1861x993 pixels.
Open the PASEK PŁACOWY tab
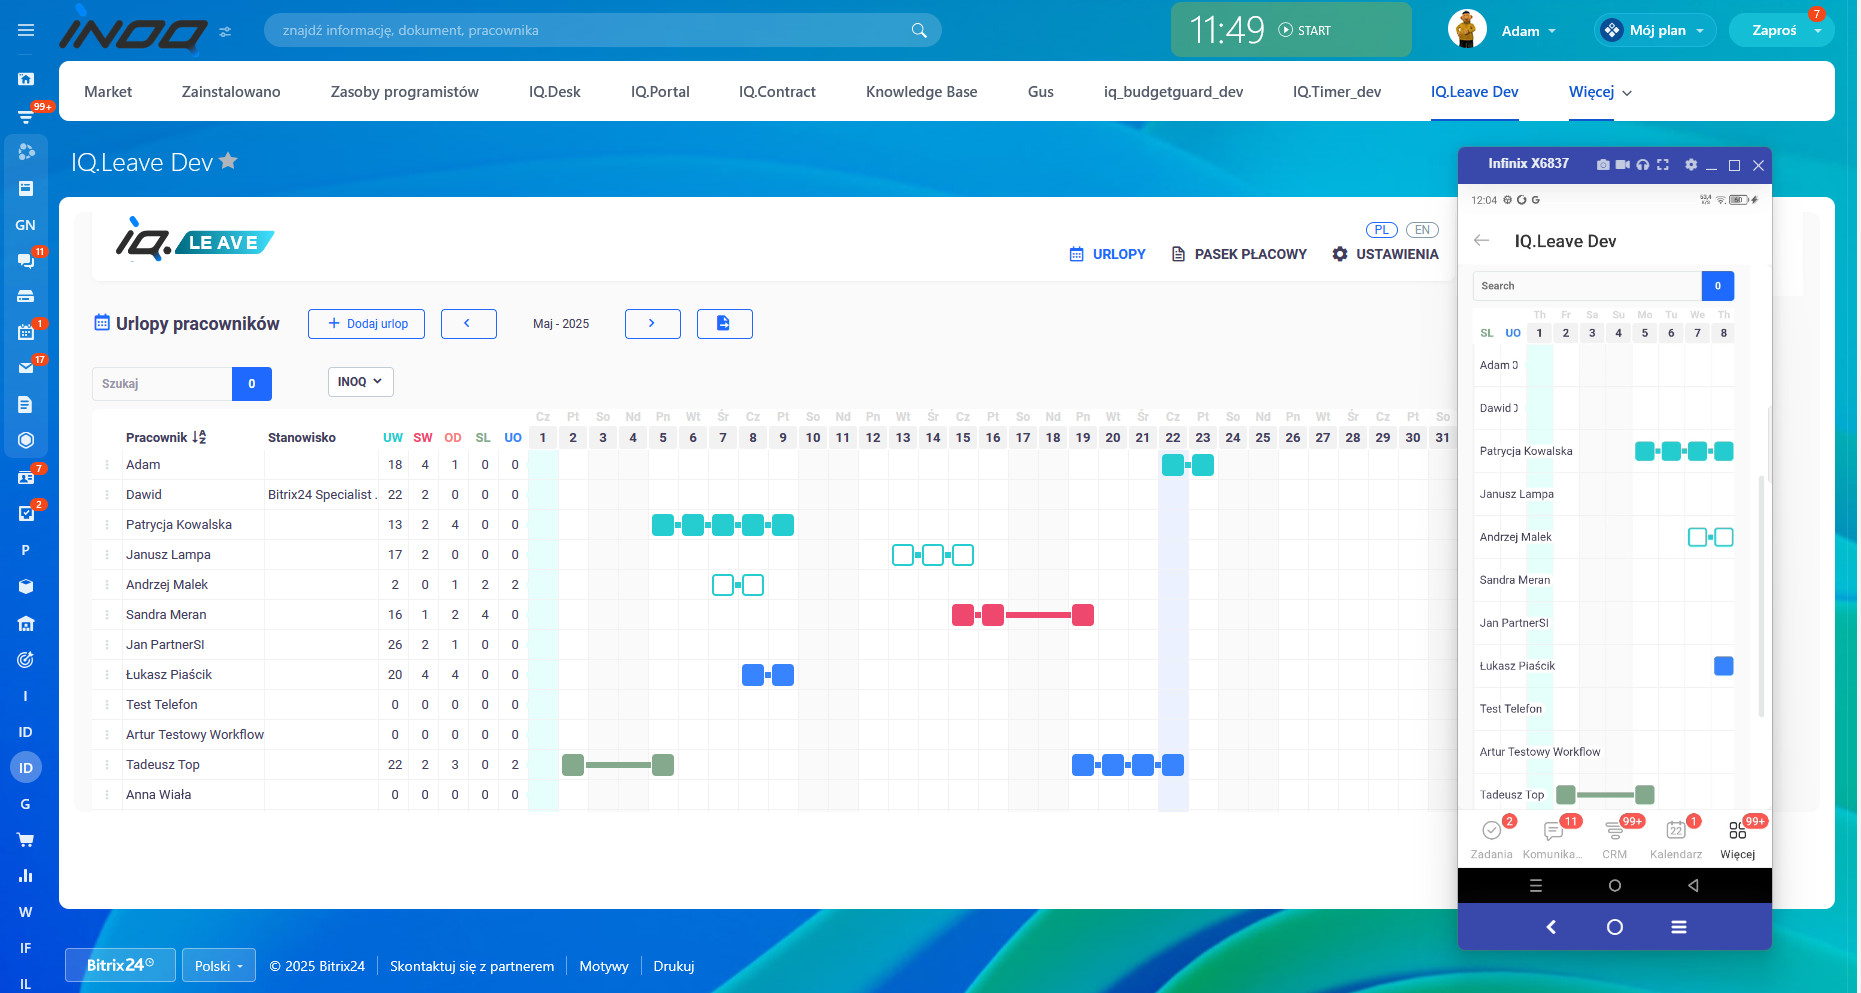click(x=1239, y=254)
